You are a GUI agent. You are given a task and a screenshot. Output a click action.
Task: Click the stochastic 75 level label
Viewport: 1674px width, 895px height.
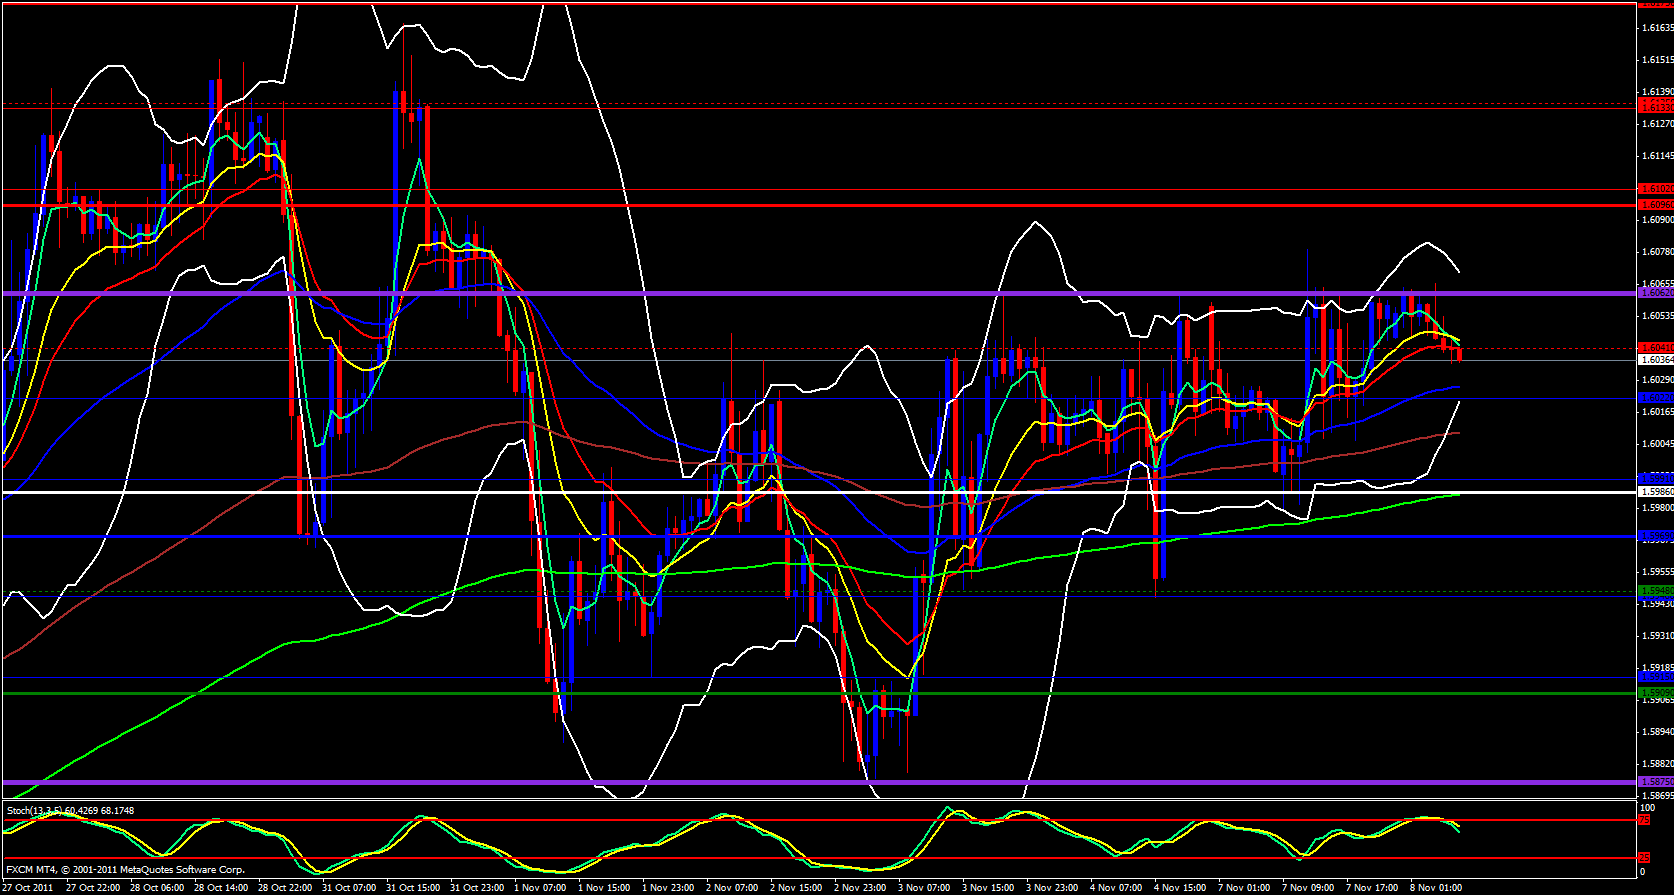pos(1643,820)
